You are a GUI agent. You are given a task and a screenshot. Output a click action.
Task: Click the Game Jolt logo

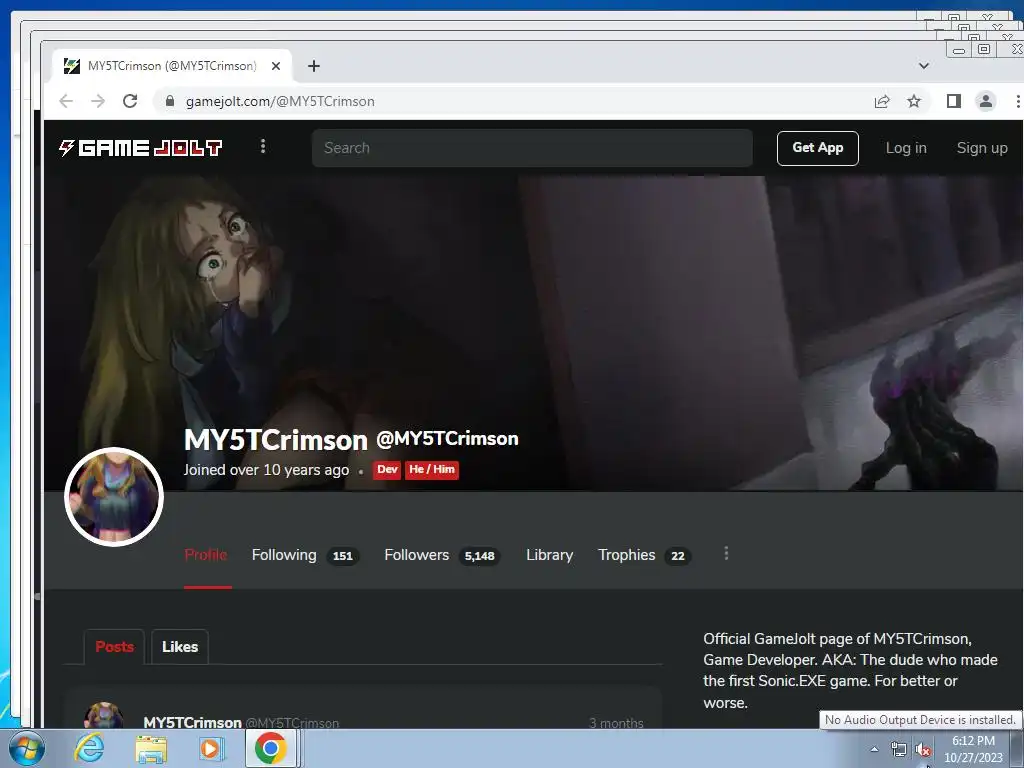(140, 148)
